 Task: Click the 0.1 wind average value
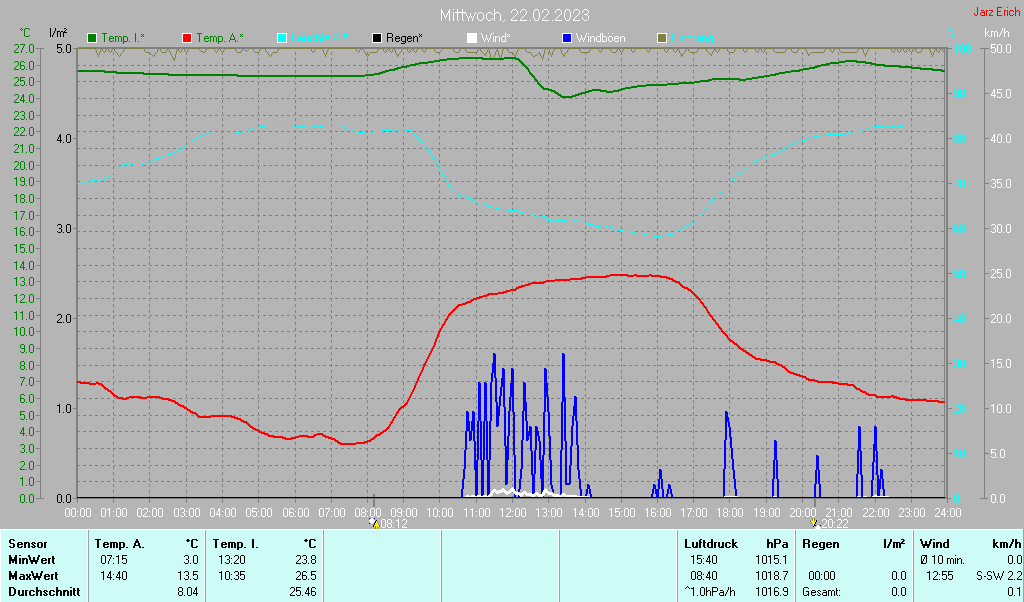click(x=1014, y=592)
